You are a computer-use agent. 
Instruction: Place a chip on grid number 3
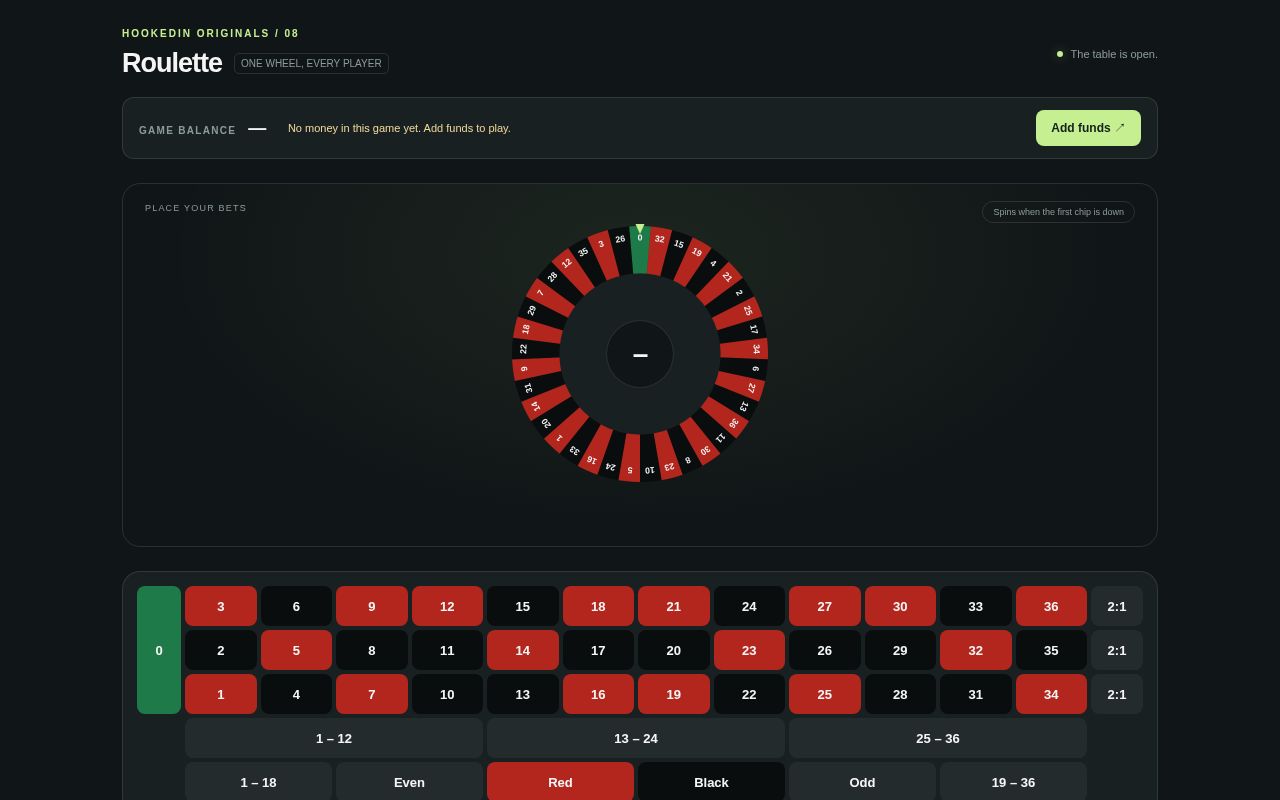(221, 606)
